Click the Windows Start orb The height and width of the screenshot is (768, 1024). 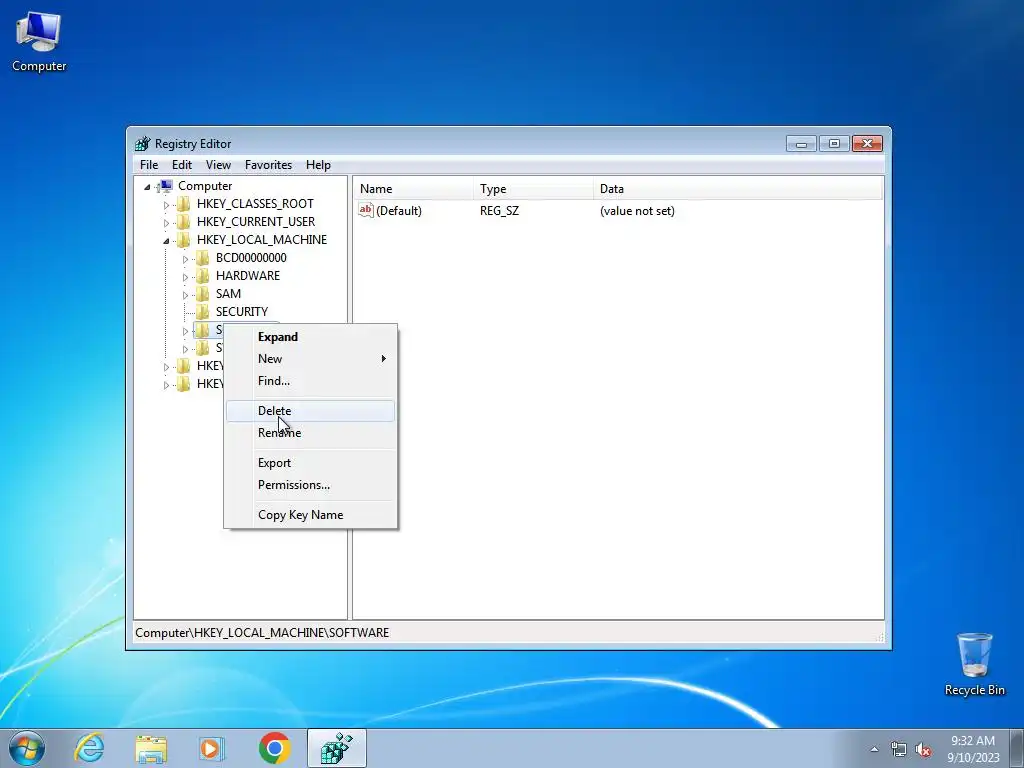point(26,748)
